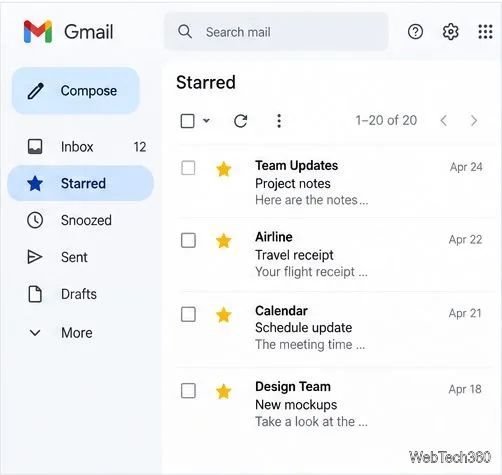Open the Travel receipt subject

(294, 255)
